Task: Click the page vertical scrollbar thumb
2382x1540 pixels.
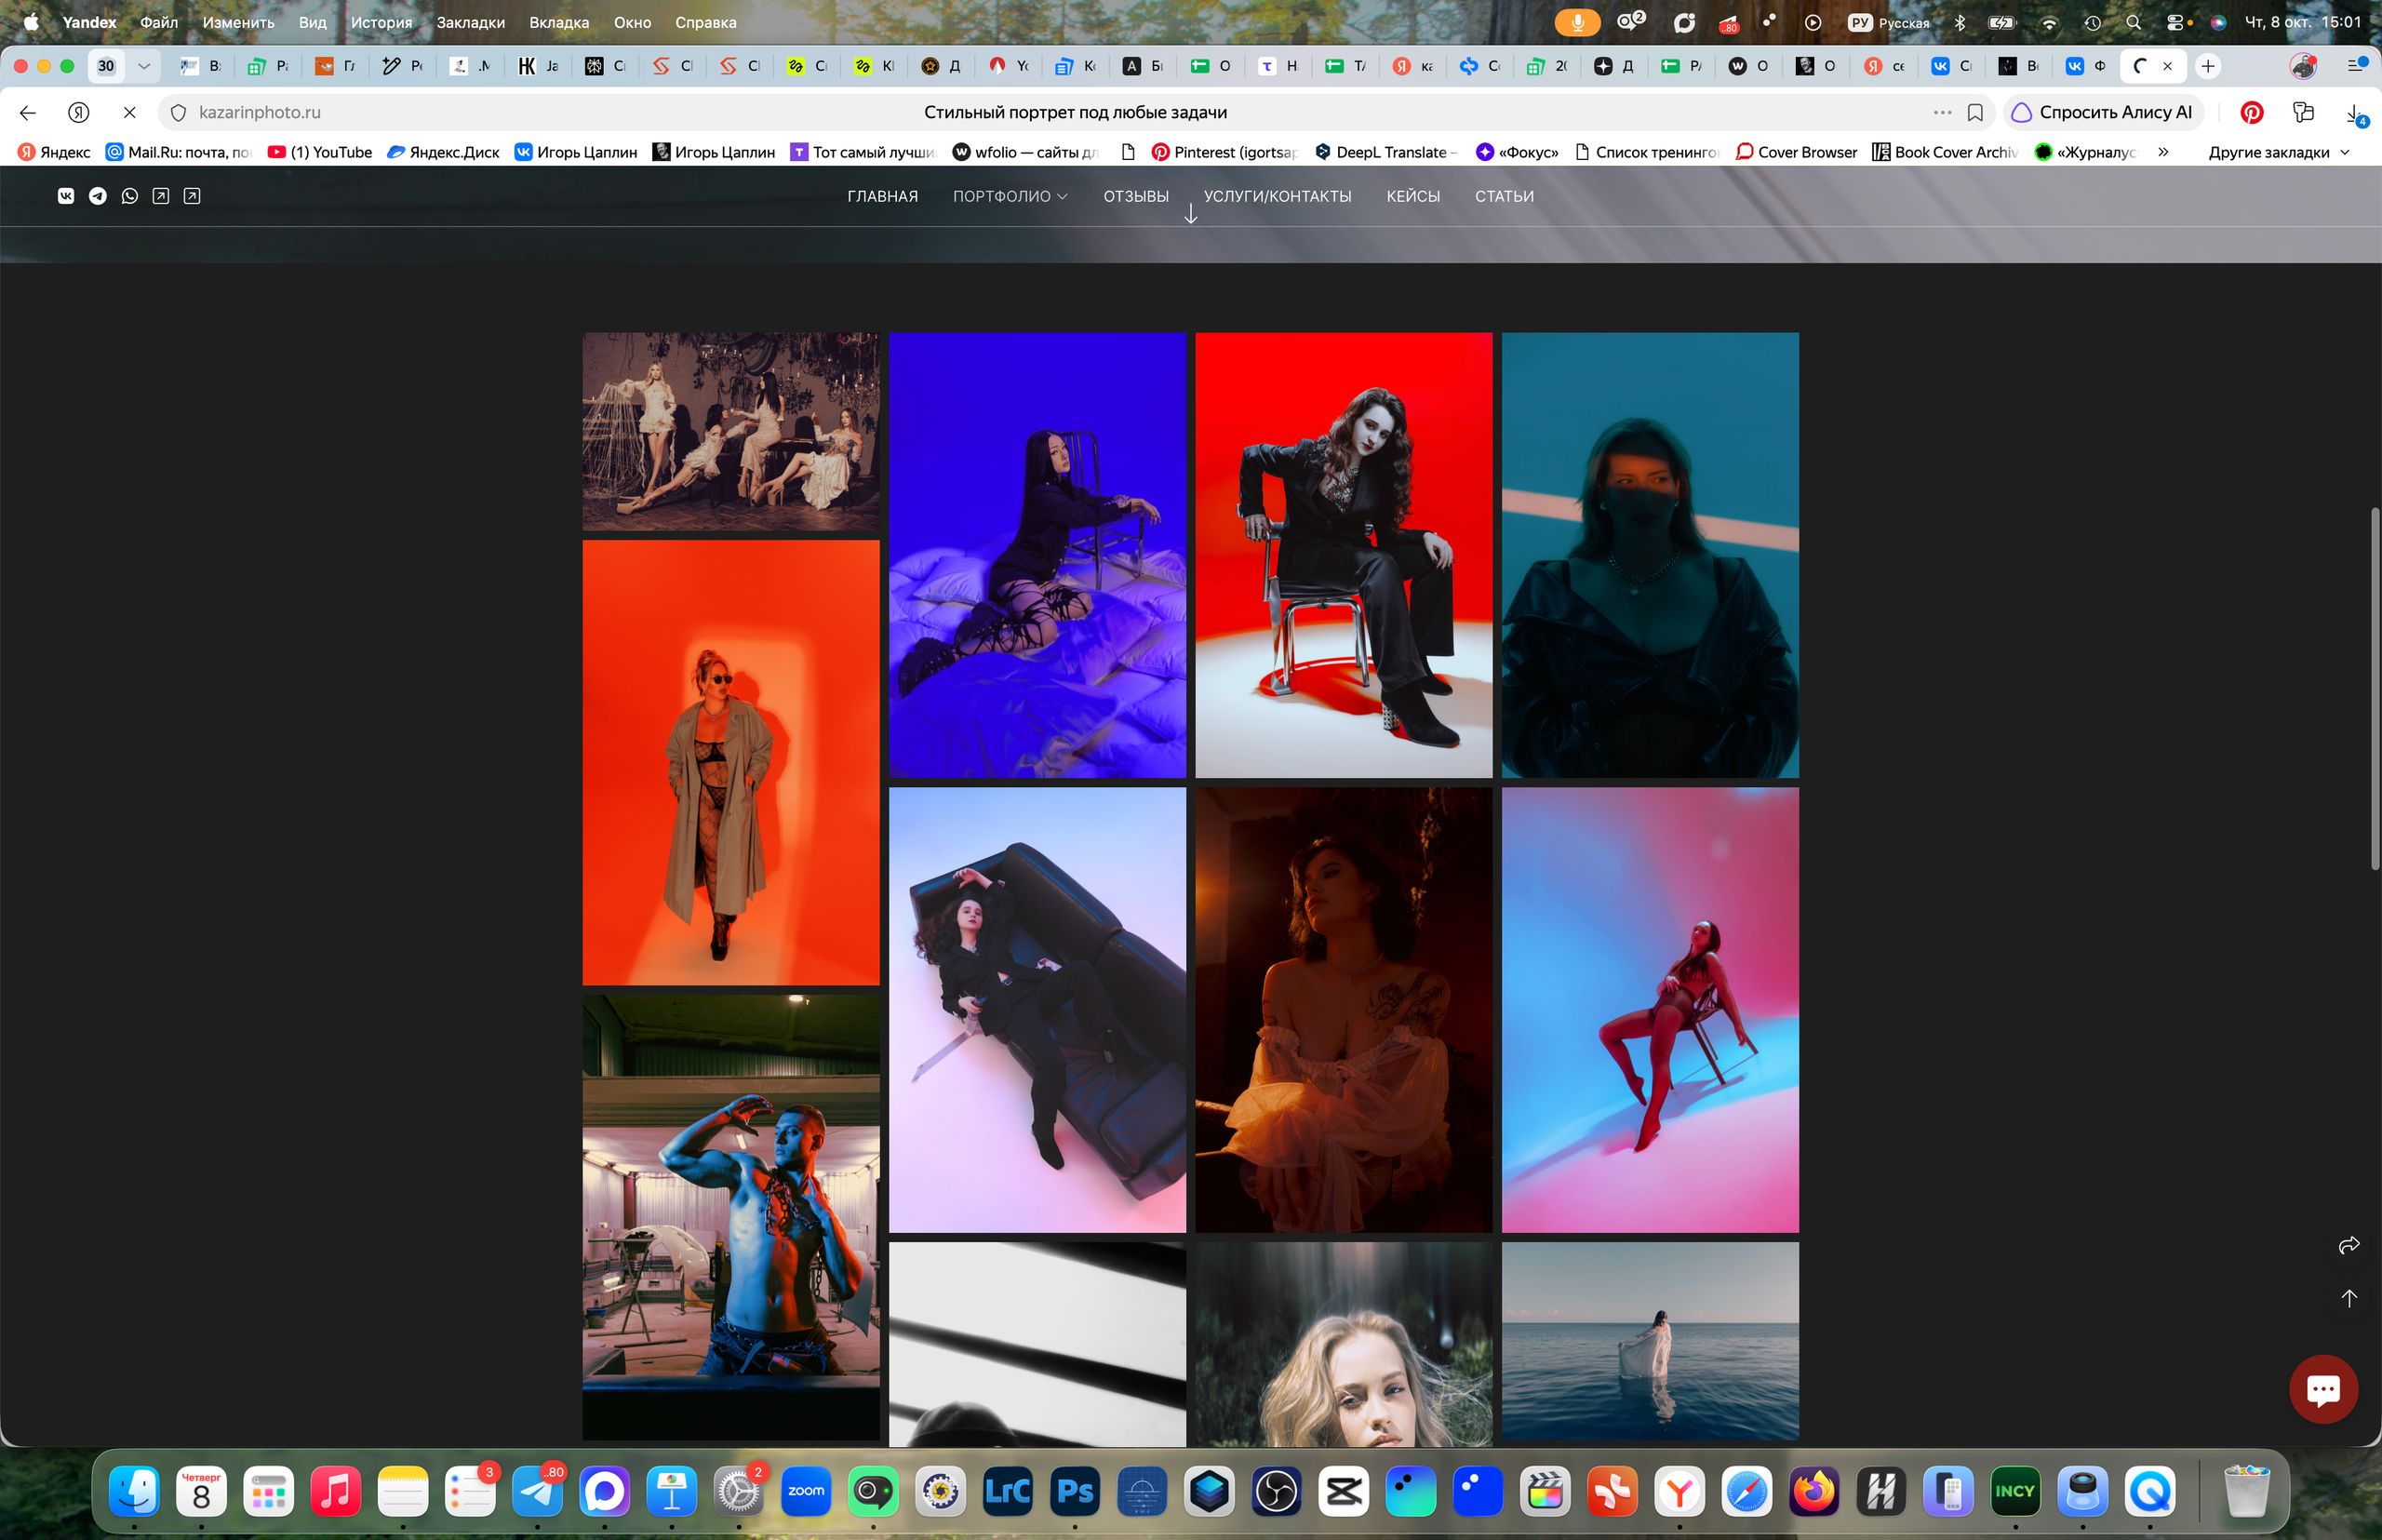Action: pyautogui.click(x=2375, y=688)
